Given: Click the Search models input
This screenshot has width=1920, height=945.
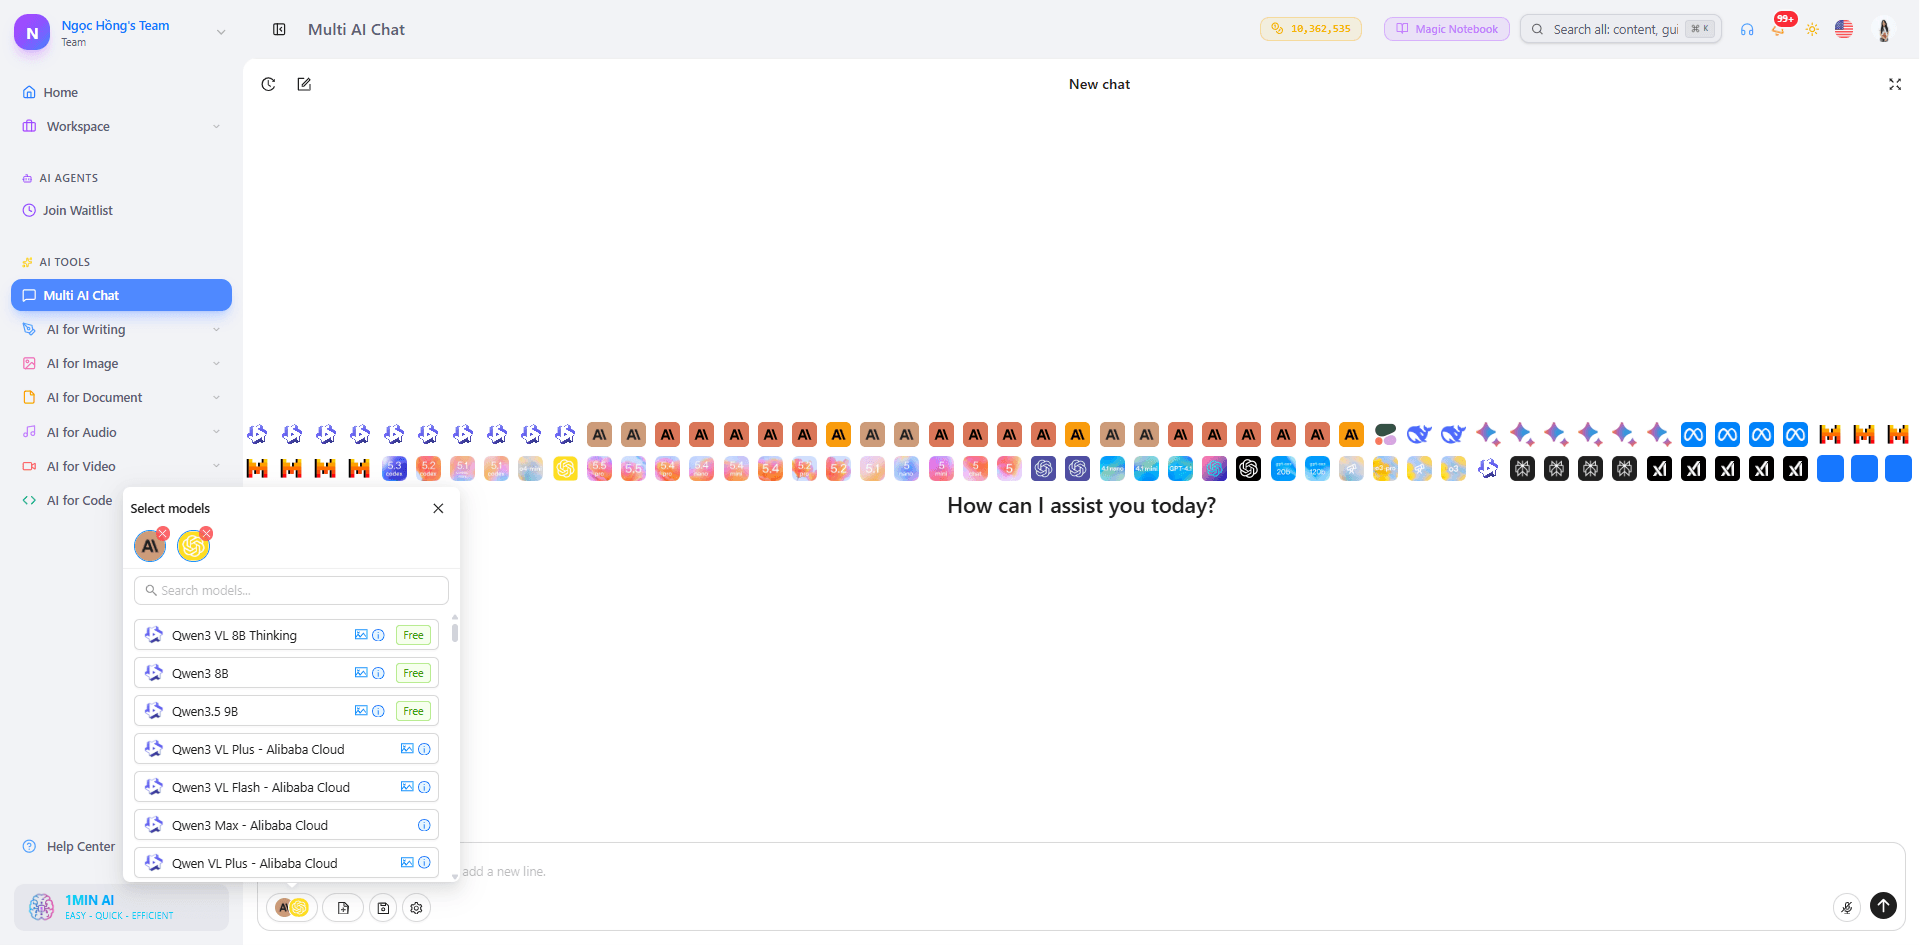Looking at the screenshot, I should [x=291, y=590].
